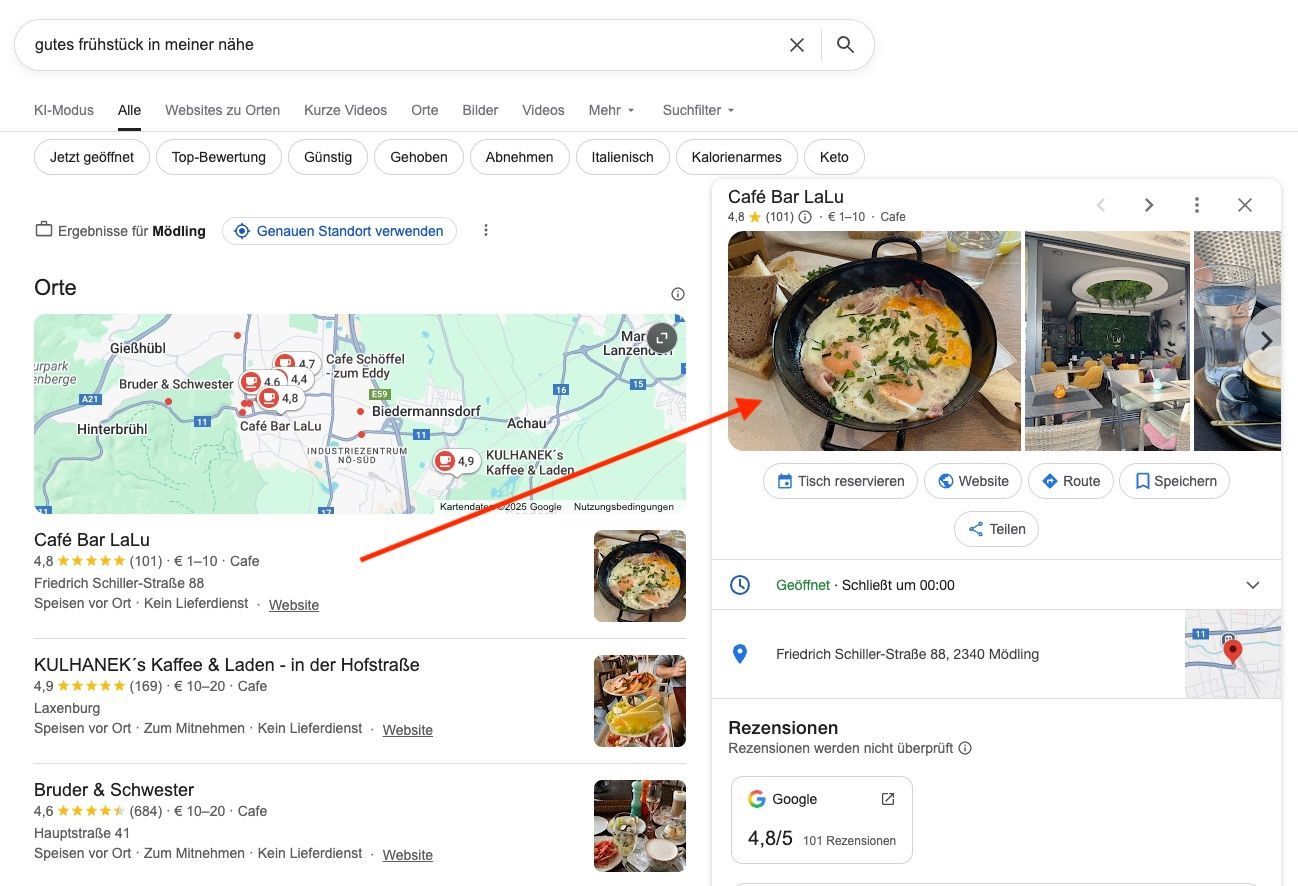This screenshot has height=886, width=1298.
Task: Open KULHANEK's Kaffee & Laden result title
Action: click(x=227, y=665)
